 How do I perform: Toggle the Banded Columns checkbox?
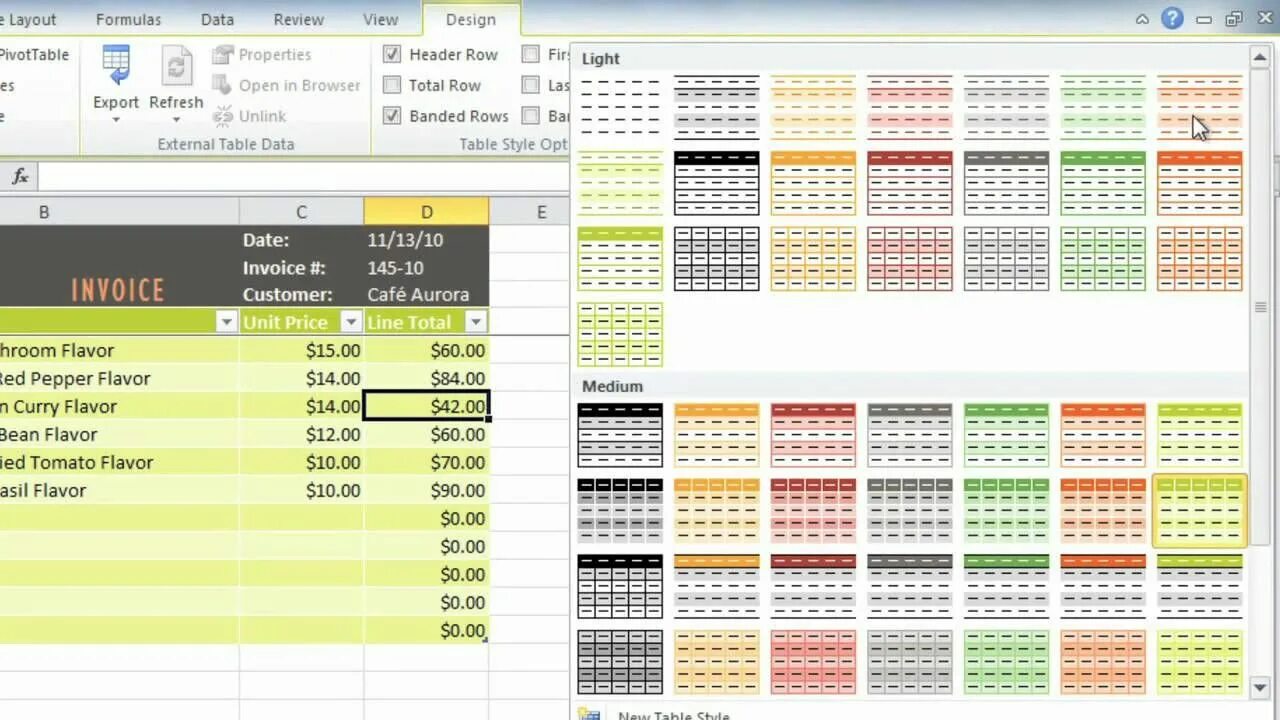pyautogui.click(x=531, y=116)
